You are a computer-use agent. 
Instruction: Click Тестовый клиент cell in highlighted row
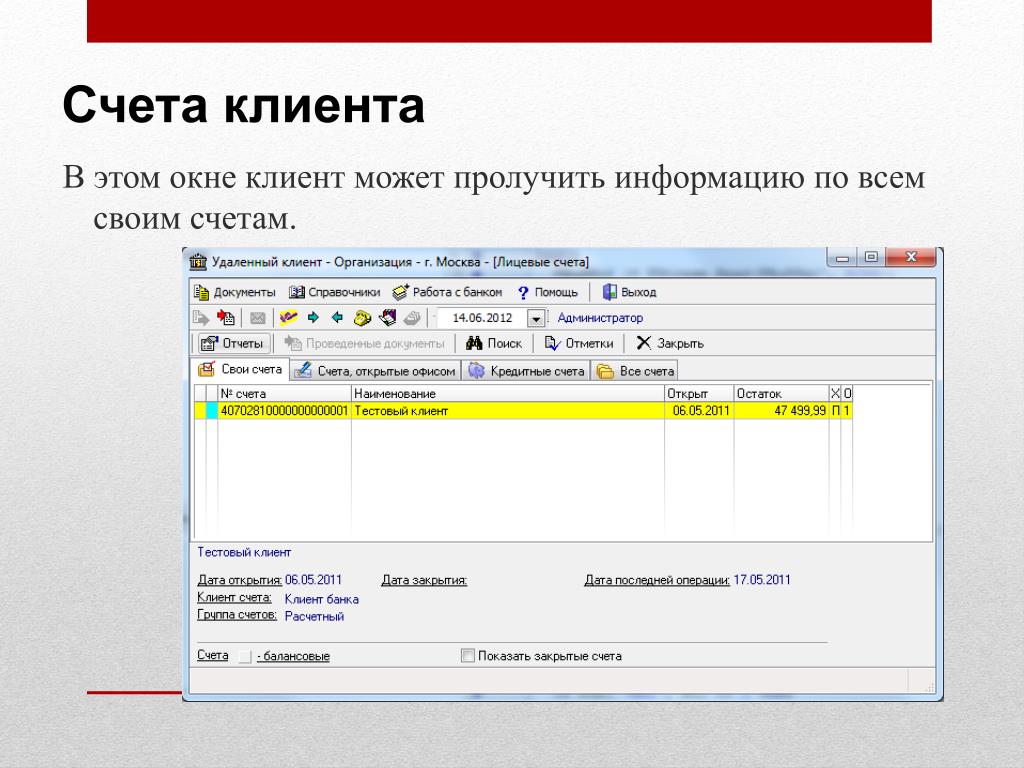pos(507,411)
